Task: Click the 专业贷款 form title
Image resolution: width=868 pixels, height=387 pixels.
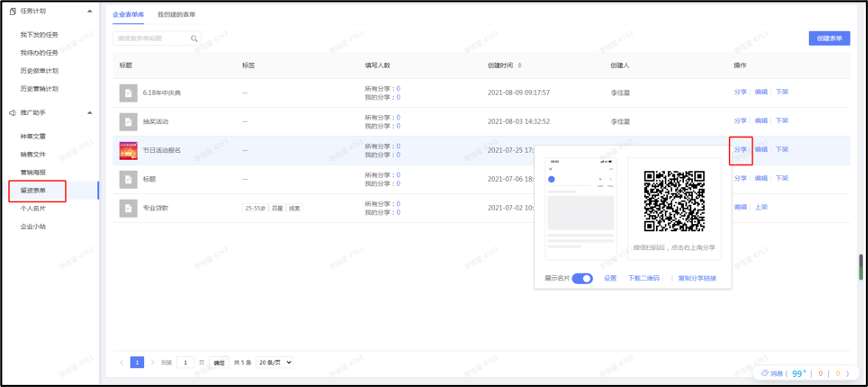Action: coord(156,208)
